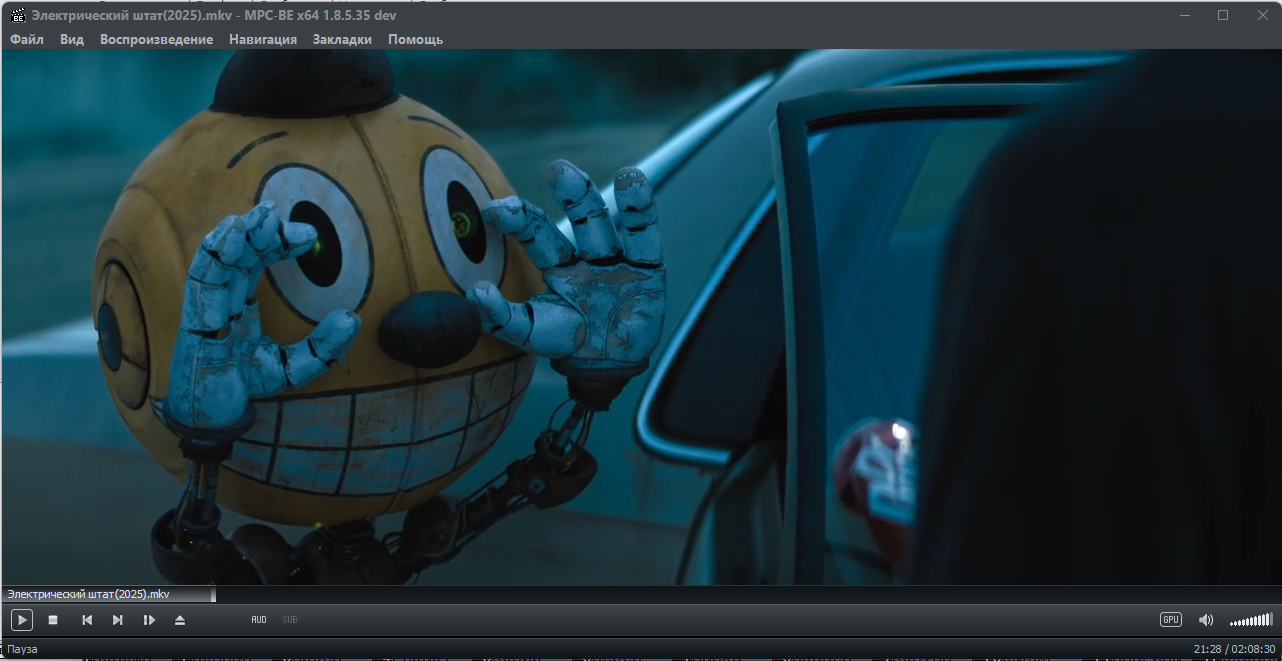The height and width of the screenshot is (661, 1282).
Task: Mute audio with the speaker icon
Action: pyautogui.click(x=1206, y=620)
